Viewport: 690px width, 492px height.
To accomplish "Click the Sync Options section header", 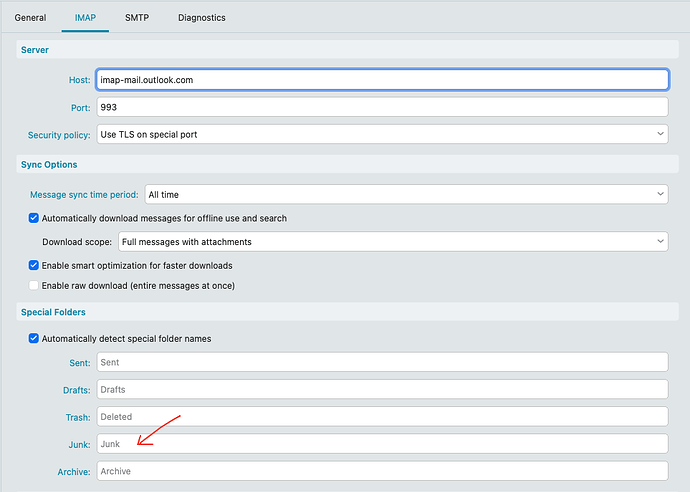I will 49,164.
